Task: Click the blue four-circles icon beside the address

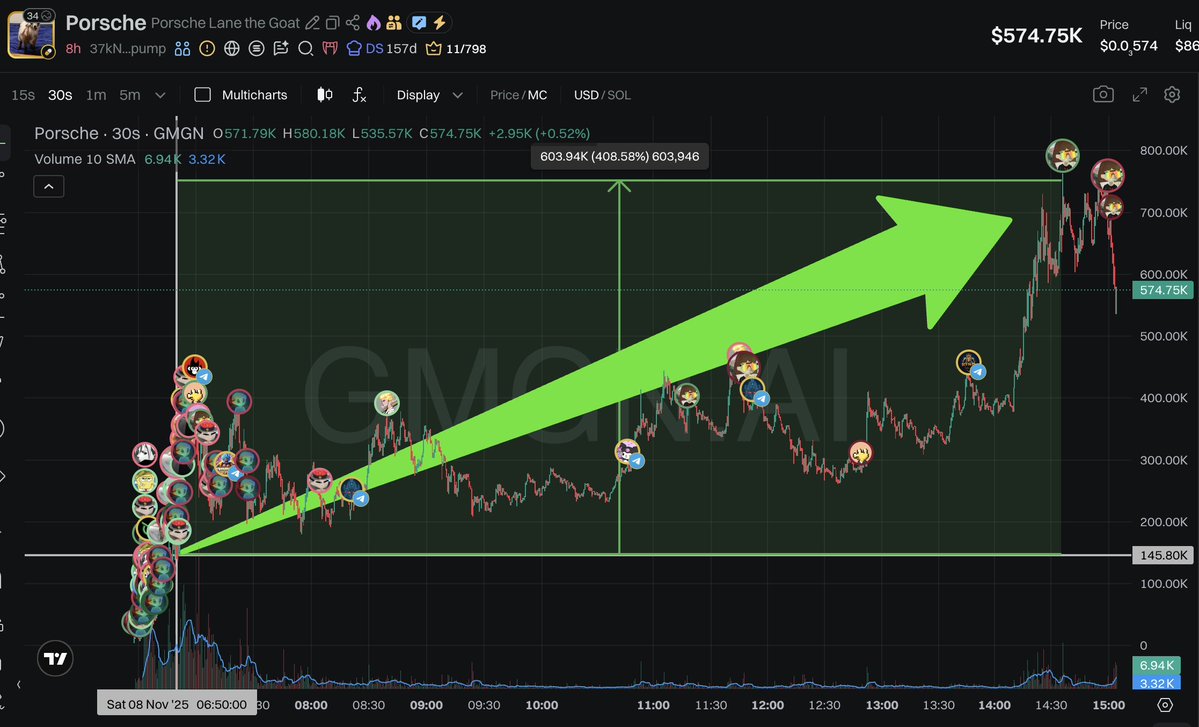Action: (x=182, y=49)
